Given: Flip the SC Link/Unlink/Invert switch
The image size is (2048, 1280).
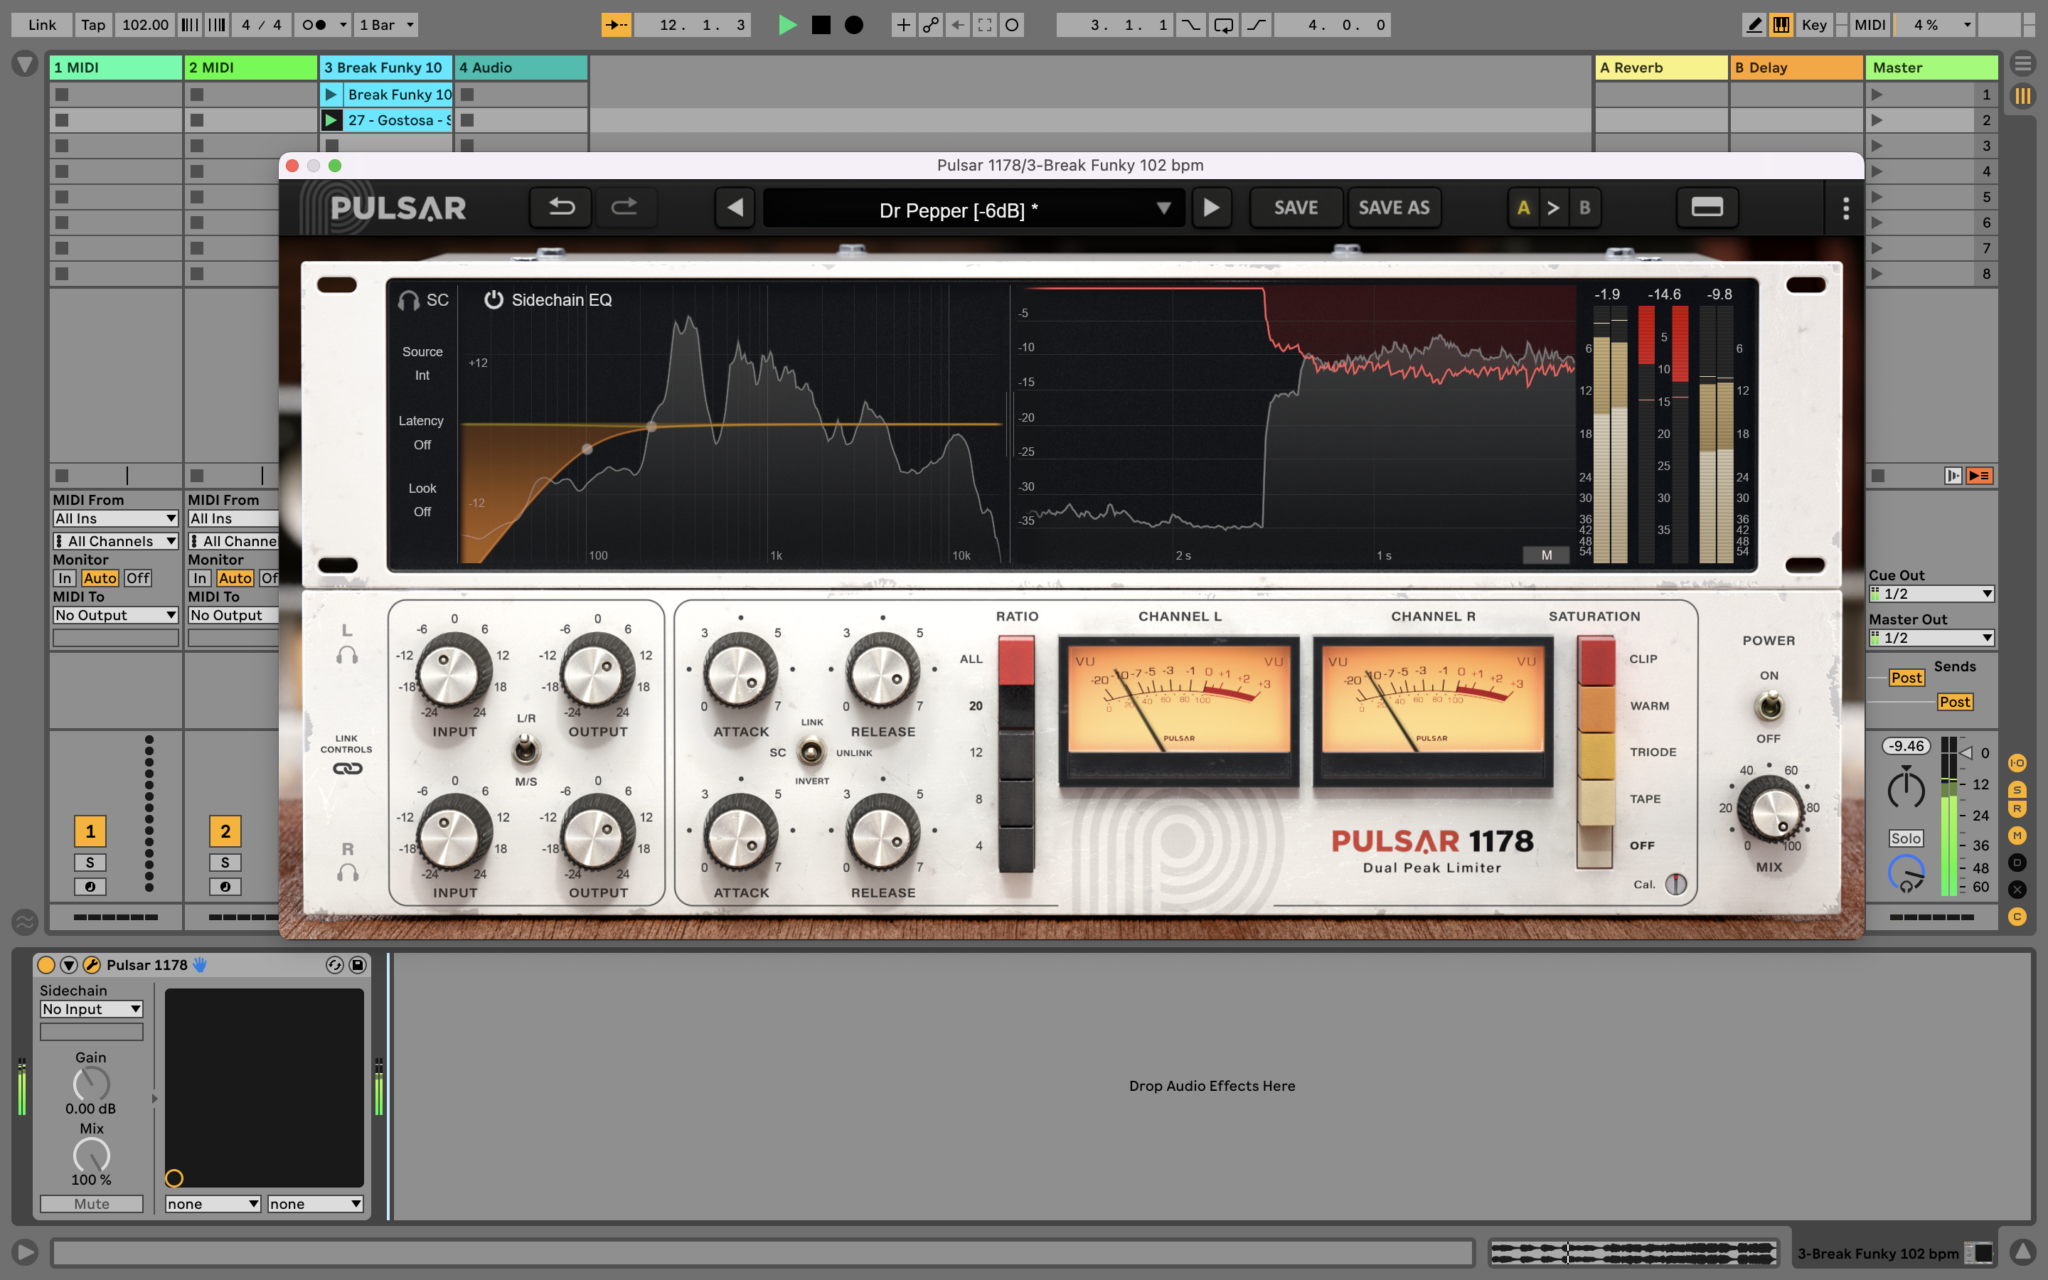Looking at the screenshot, I should [x=811, y=750].
